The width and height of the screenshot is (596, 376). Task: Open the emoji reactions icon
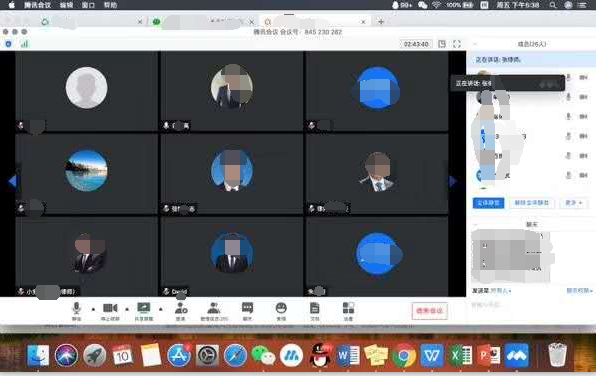click(281, 308)
